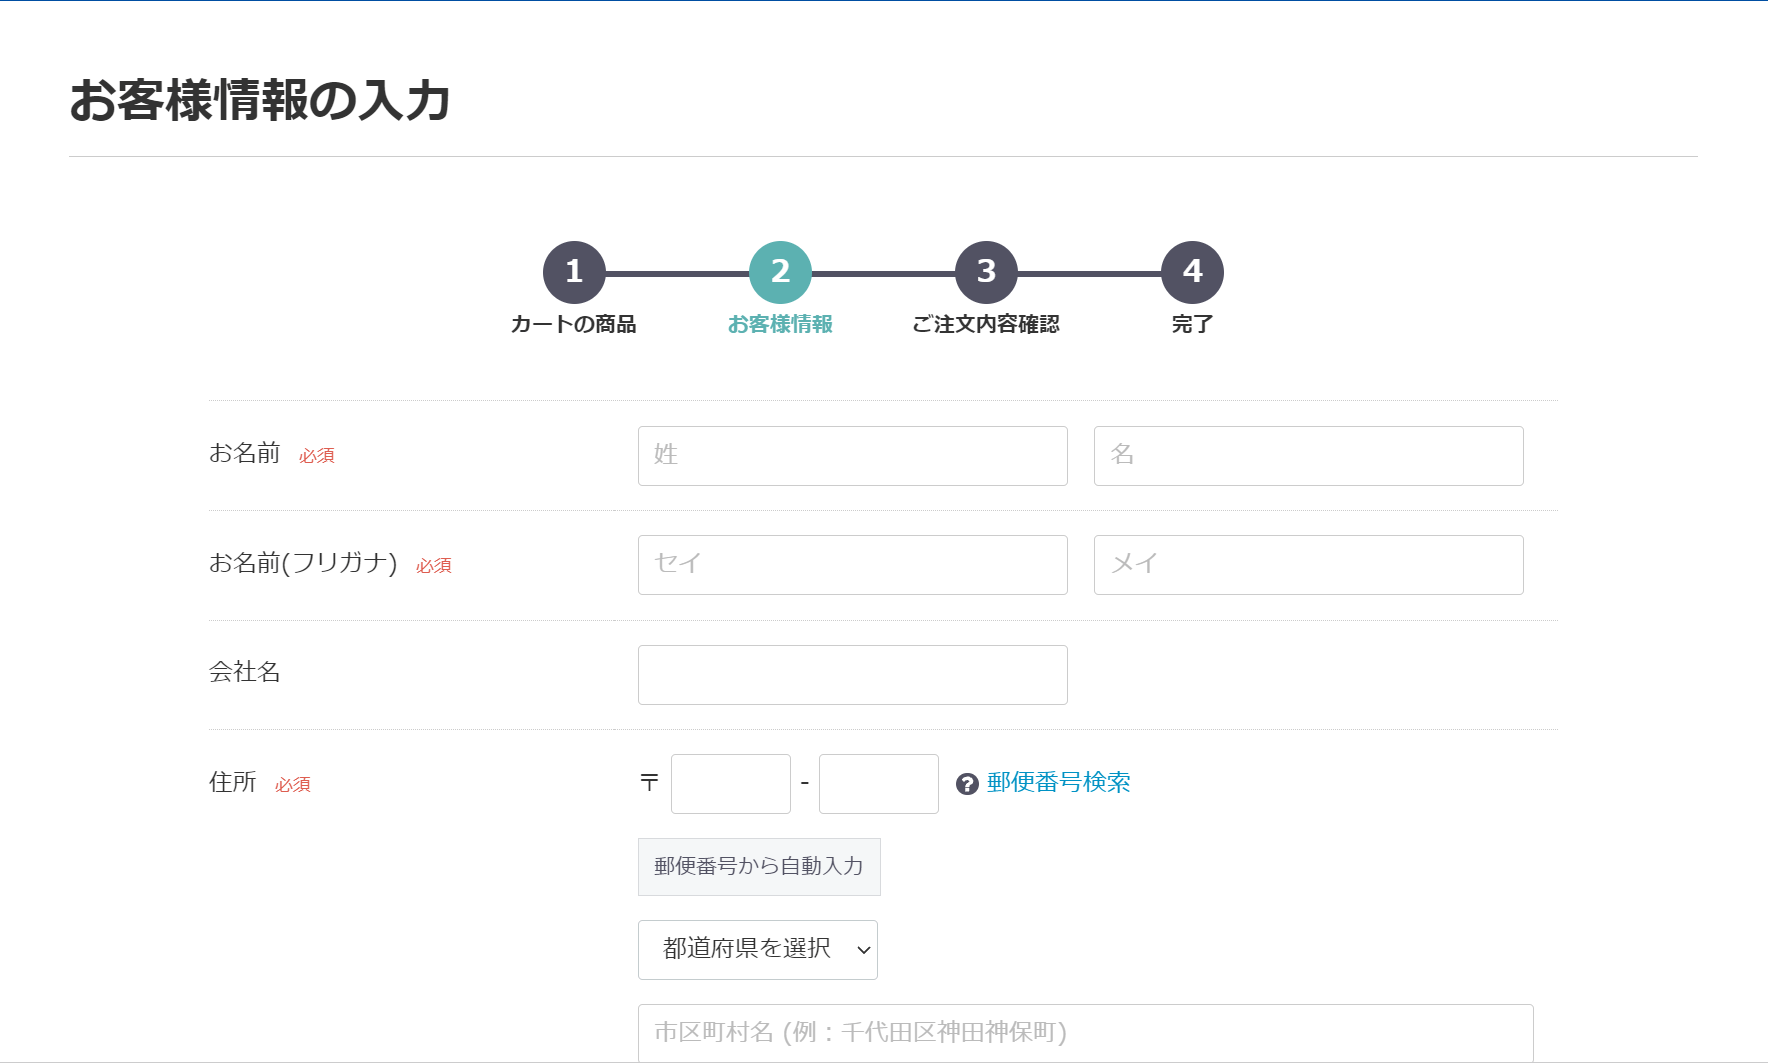Viewport: 1768px width, 1064px height.
Task: Click the second postal code box
Action: coord(878,784)
